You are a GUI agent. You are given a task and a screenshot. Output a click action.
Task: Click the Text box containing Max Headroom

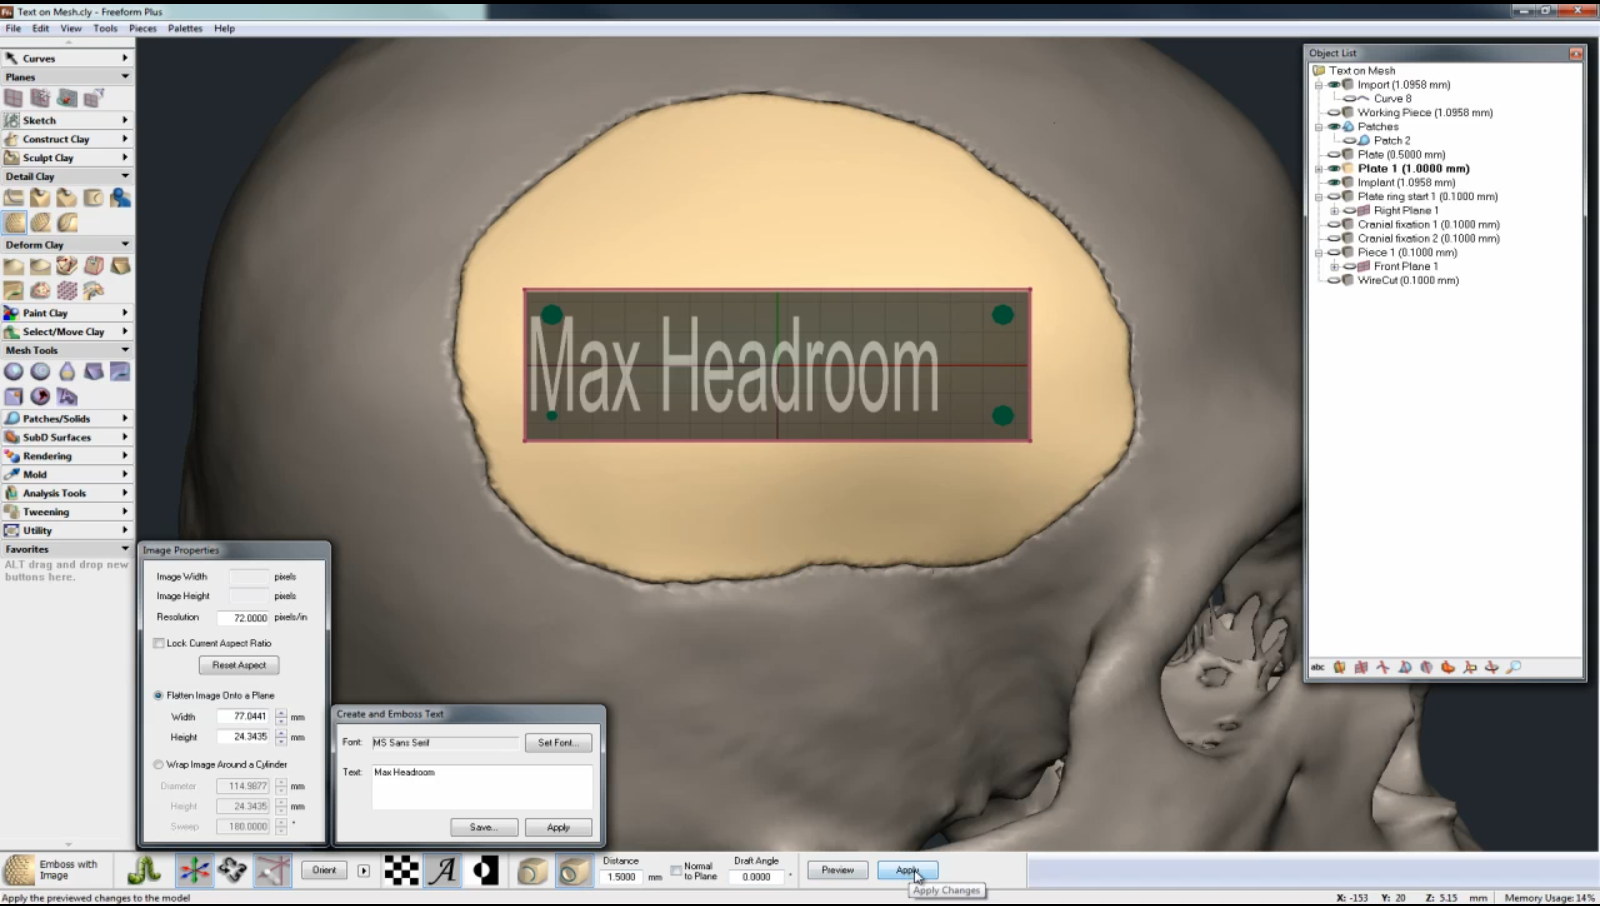(x=483, y=787)
